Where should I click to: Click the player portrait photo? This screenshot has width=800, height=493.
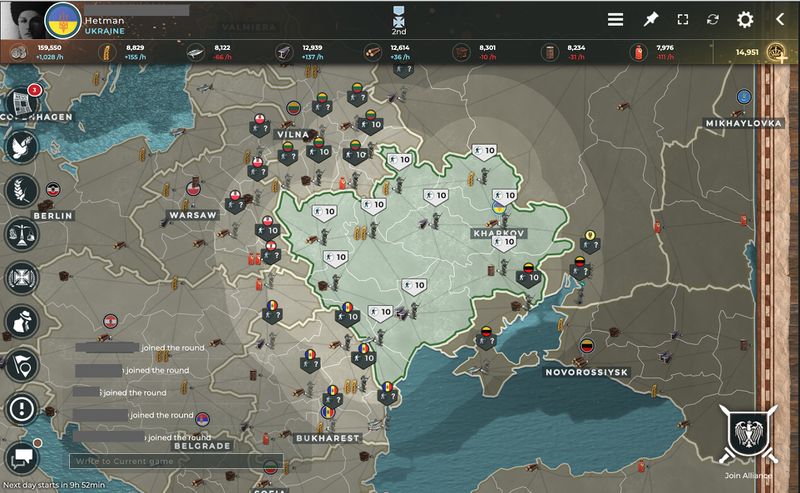click(23, 20)
